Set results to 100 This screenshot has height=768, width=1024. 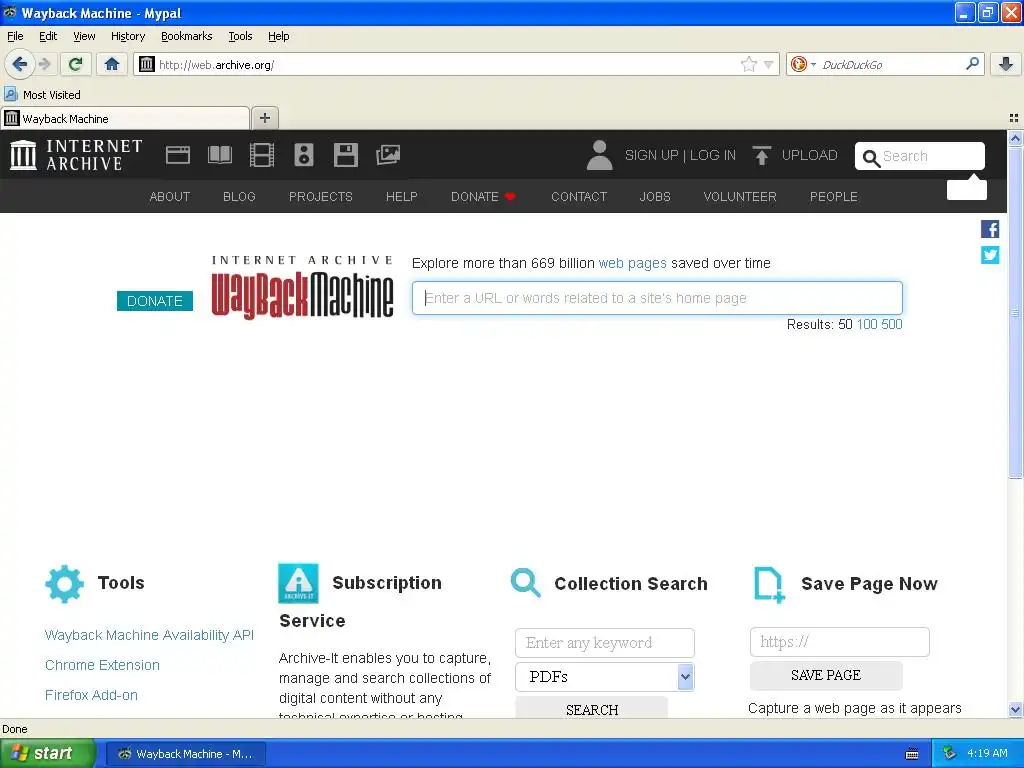click(x=867, y=325)
